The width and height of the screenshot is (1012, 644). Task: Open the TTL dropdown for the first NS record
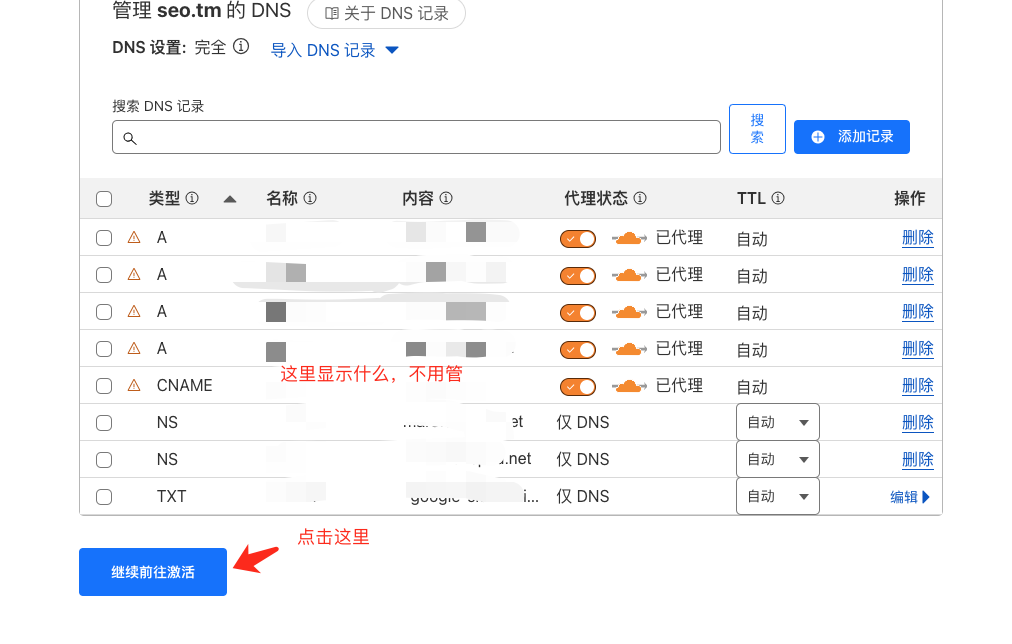[x=777, y=422]
